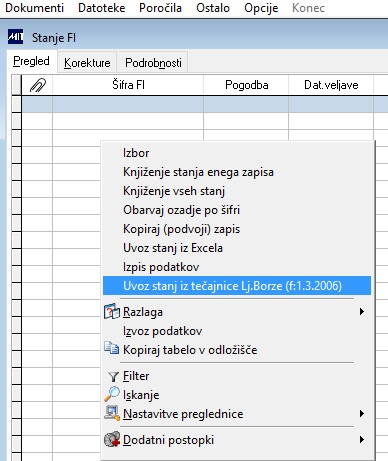Open Dodatni postopki entry
The height and width of the screenshot is (461, 388).
237,440
